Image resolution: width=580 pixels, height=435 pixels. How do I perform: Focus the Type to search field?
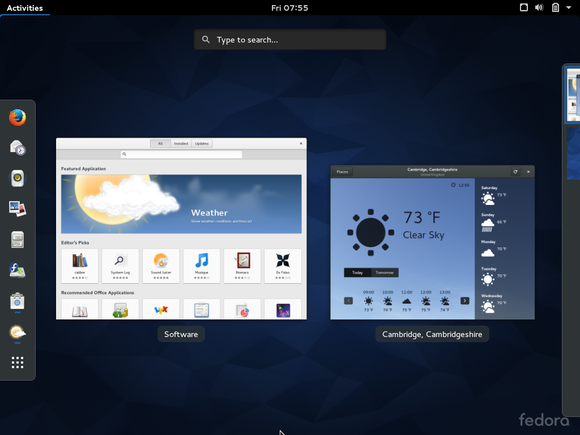[290, 40]
